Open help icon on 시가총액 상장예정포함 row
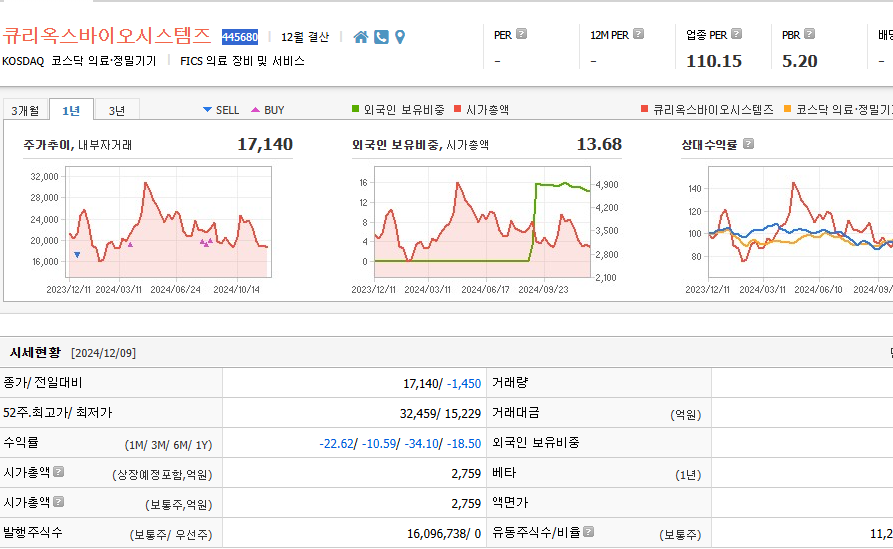Image resolution: width=893 pixels, height=549 pixels. click(x=59, y=472)
